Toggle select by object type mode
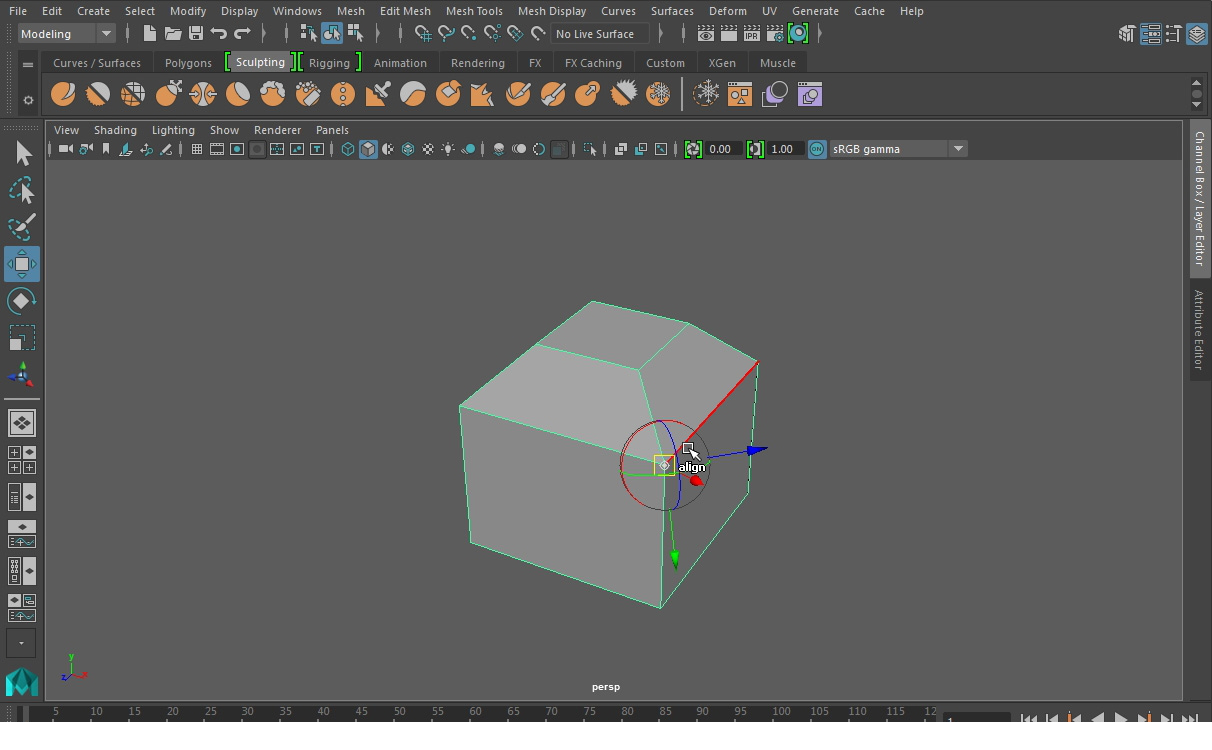Screen dimensions: 1212x750 point(331,33)
